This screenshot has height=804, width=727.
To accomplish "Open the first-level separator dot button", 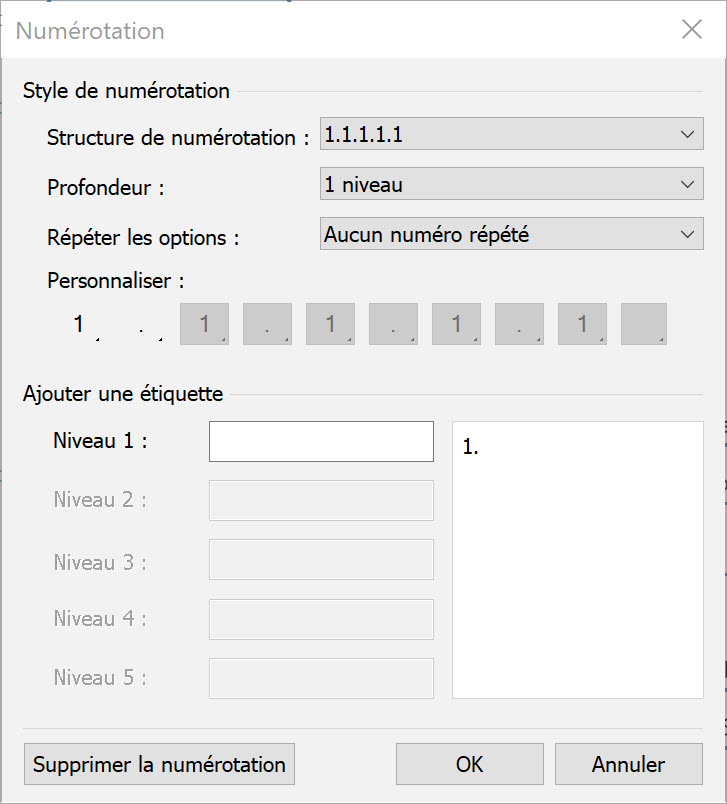I will pos(142,325).
